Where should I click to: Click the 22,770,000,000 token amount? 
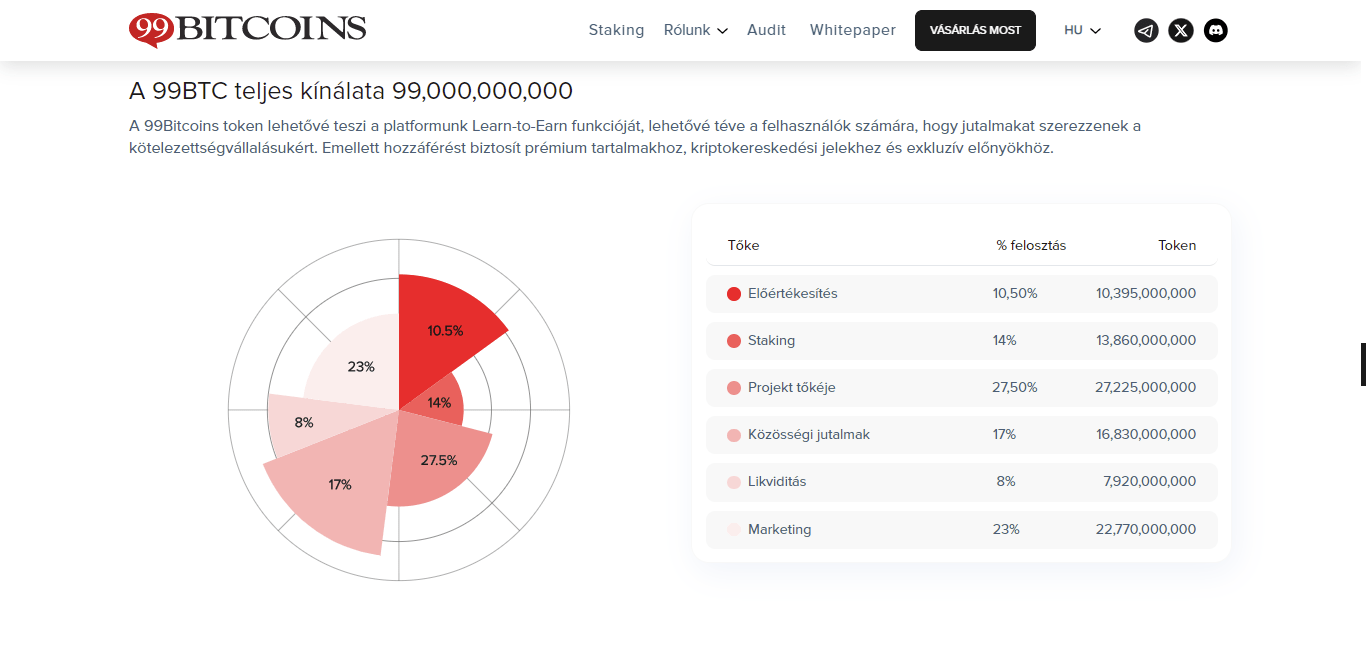pyautogui.click(x=1146, y=529)
